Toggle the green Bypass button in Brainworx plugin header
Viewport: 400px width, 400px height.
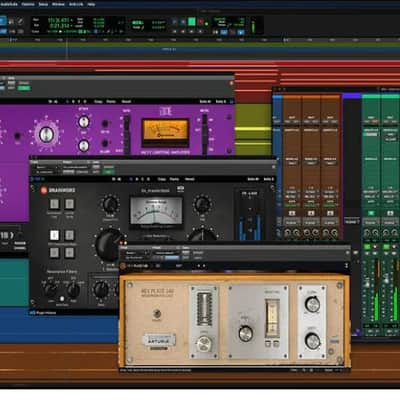click(108, 172)
